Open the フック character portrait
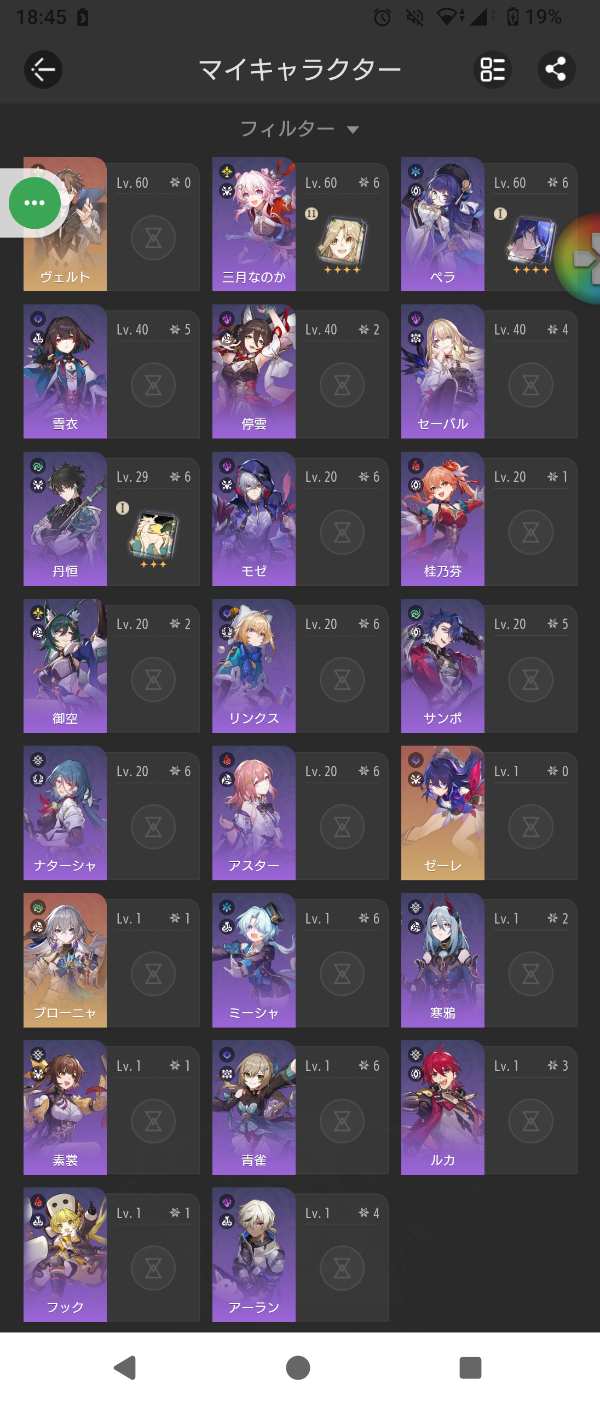600x1401 pixels. [x=65, y=1255]
